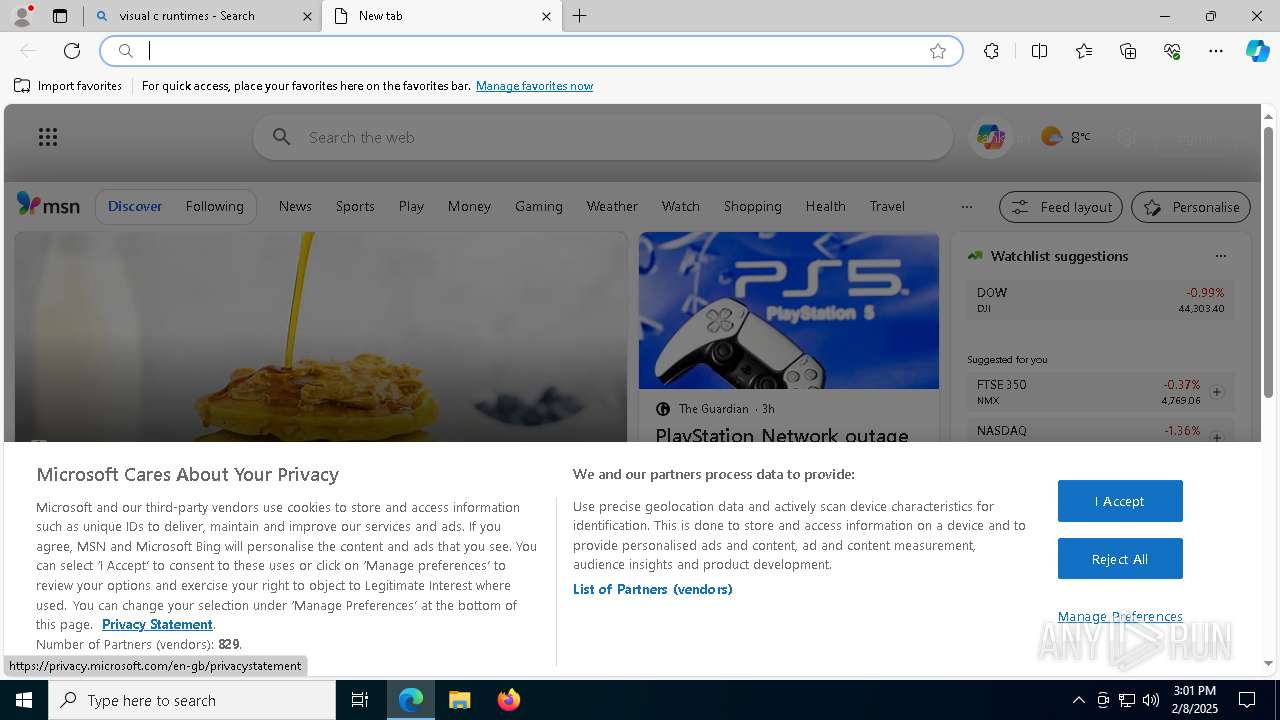Click I Accept on privacy banner
The image size is (1280, 720).
click(1120, 501)
